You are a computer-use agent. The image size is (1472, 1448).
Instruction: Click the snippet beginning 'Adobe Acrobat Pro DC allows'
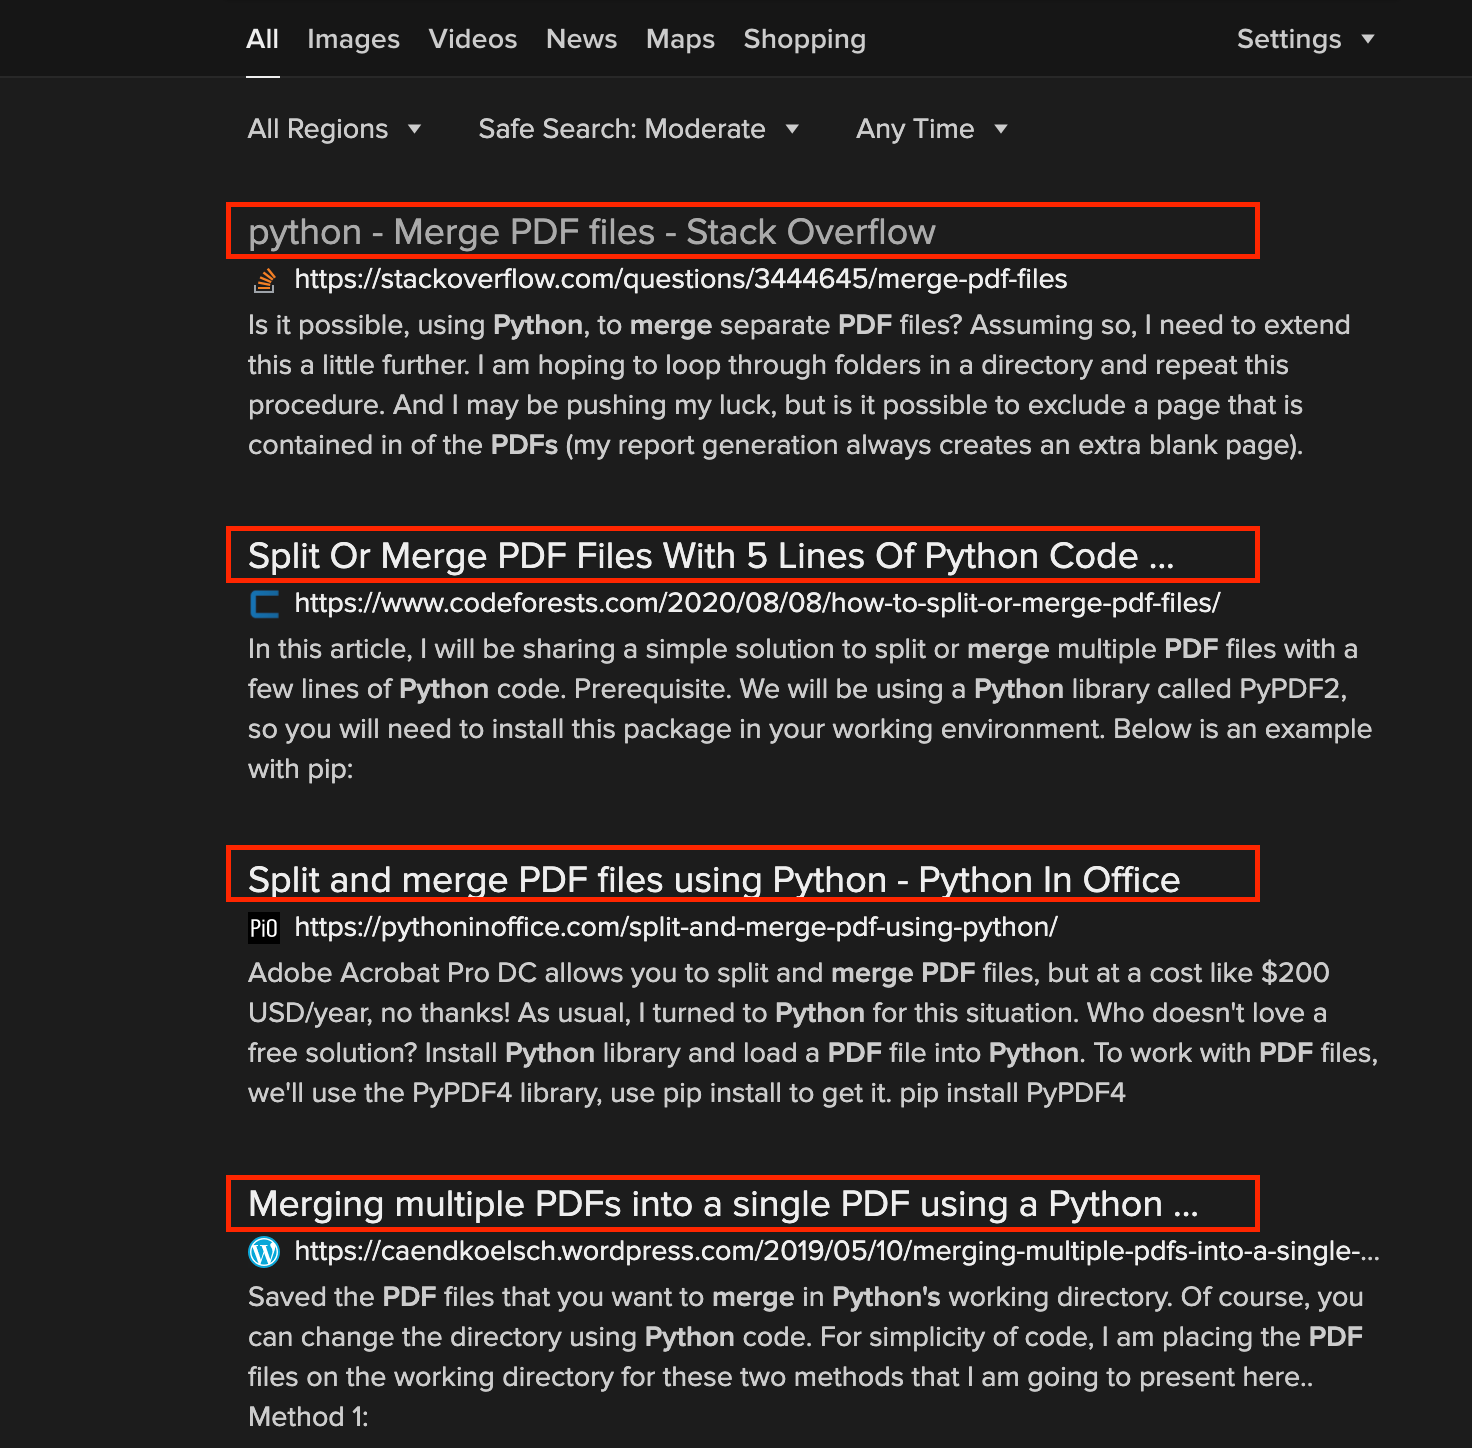tap(813, 1033)
